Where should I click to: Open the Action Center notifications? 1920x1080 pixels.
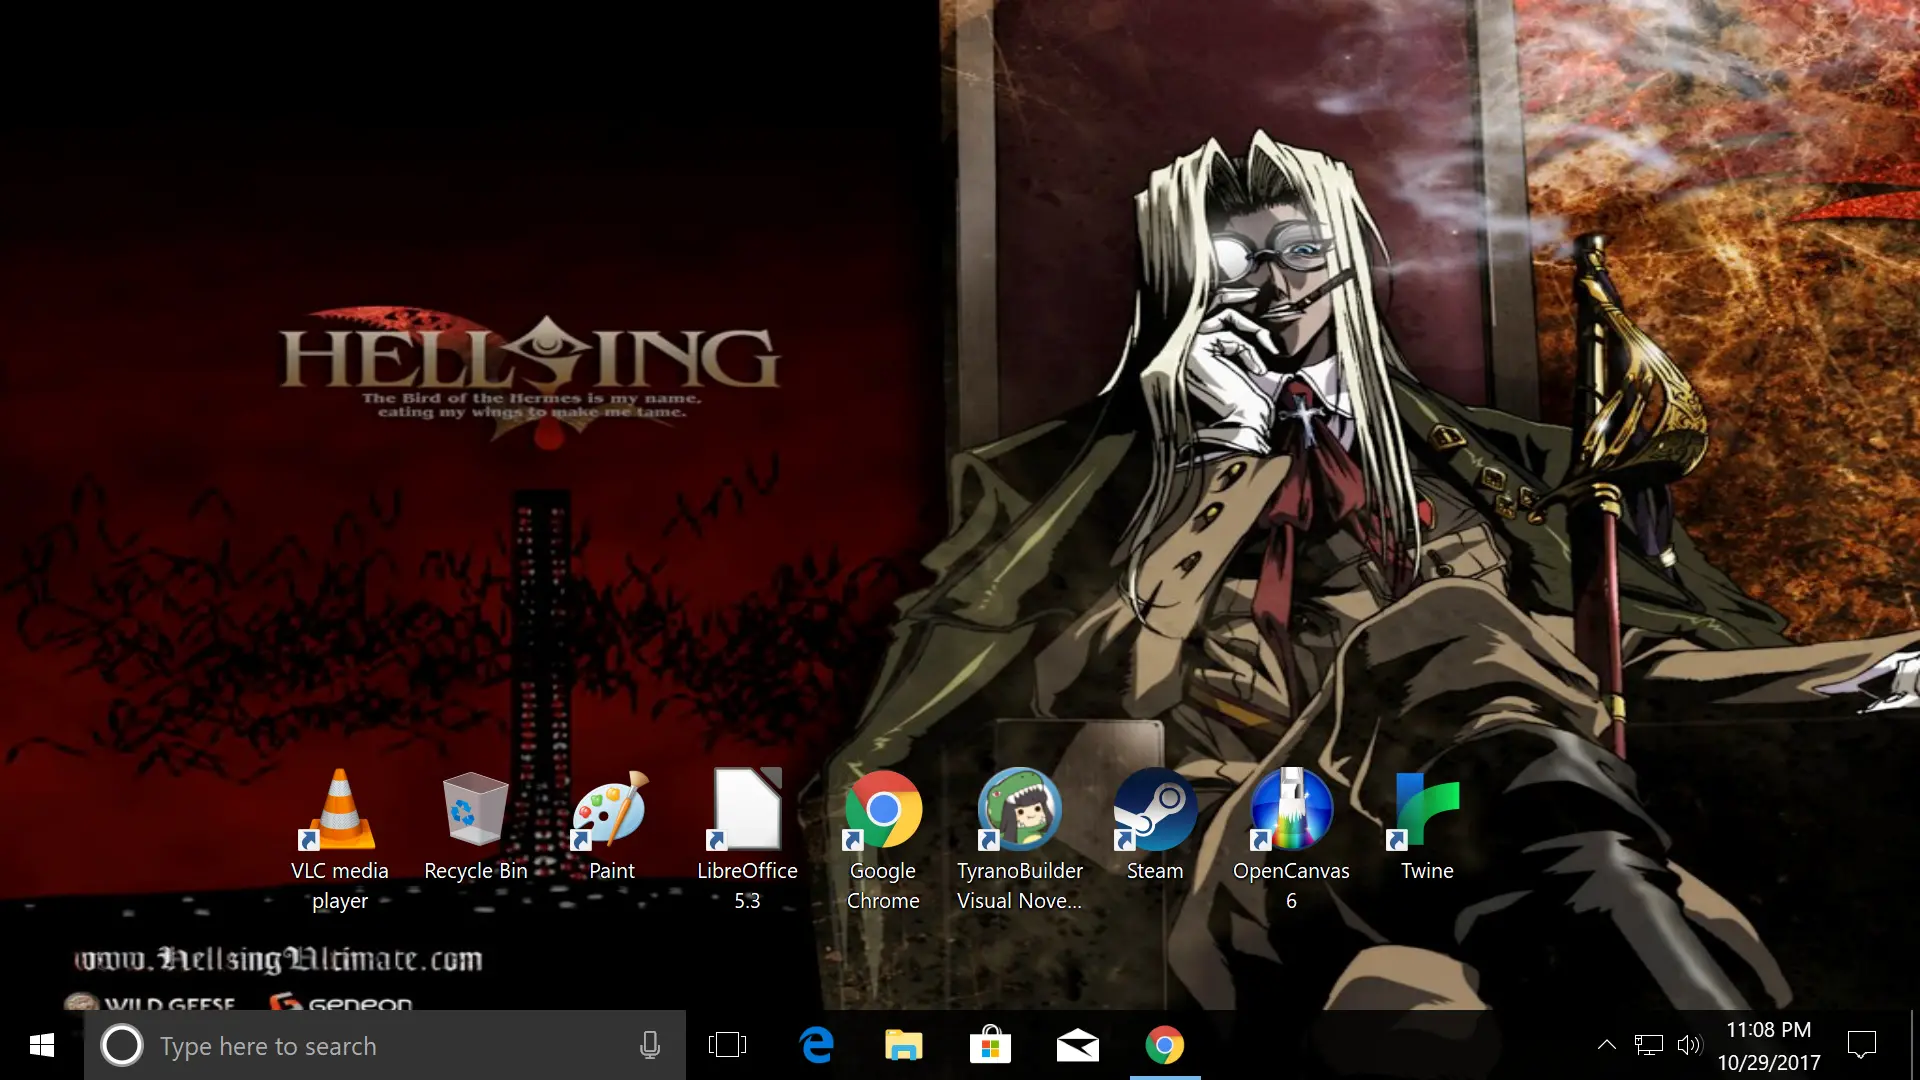click(1862, 1046)
